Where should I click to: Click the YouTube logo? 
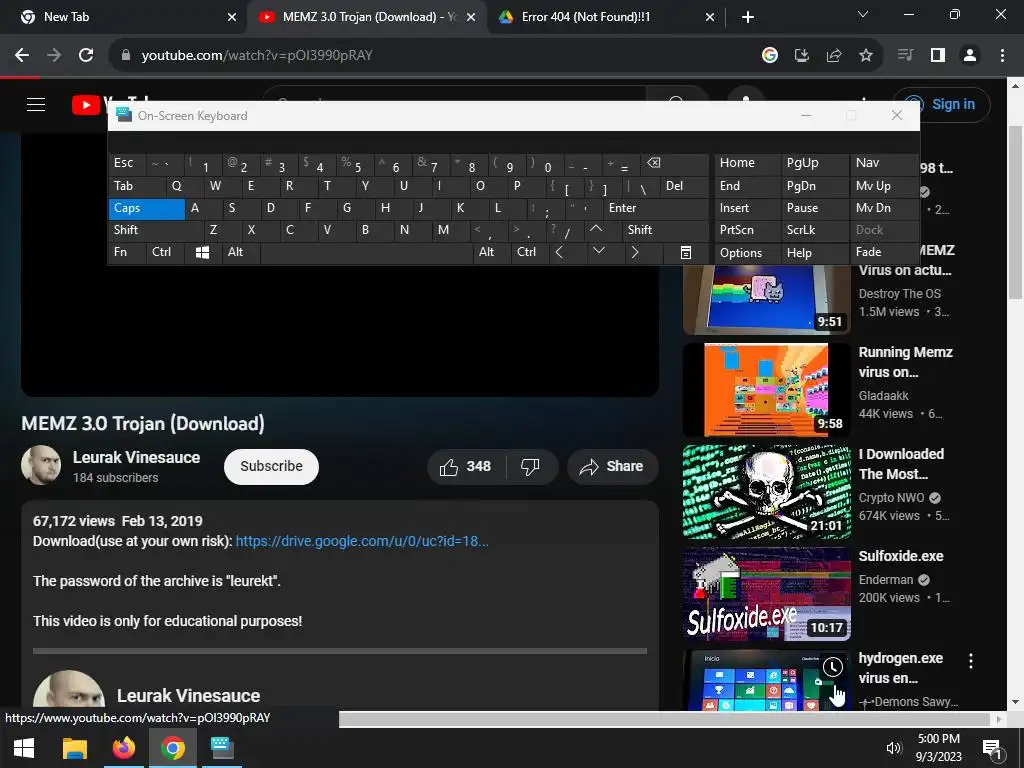[x=88, y=104]
